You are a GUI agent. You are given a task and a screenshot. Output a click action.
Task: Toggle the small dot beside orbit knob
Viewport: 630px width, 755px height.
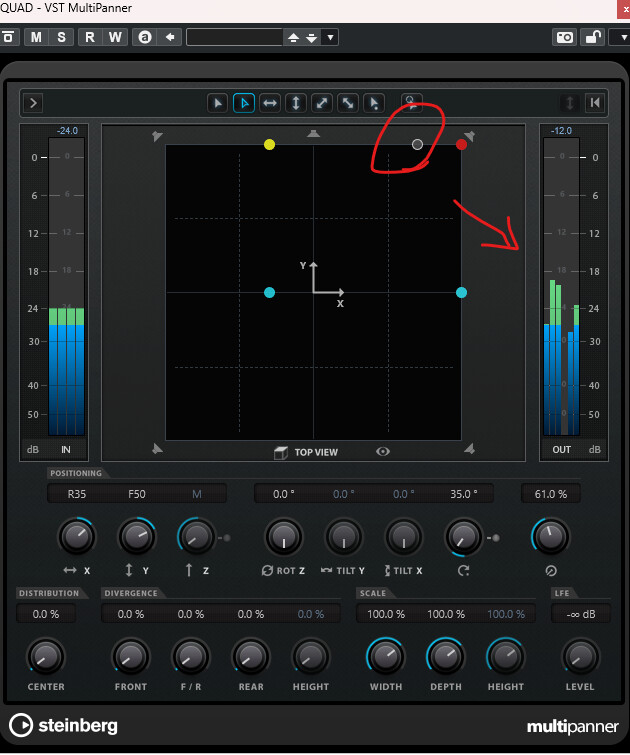tap(495, 538)
